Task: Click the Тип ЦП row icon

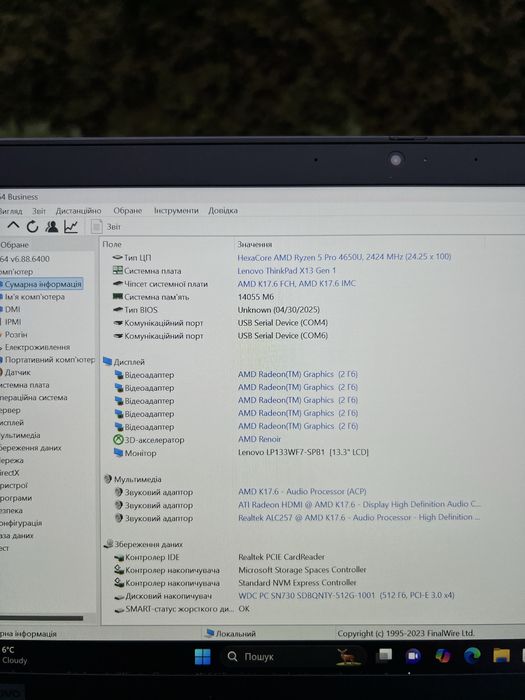Action: tap(117, 258)
